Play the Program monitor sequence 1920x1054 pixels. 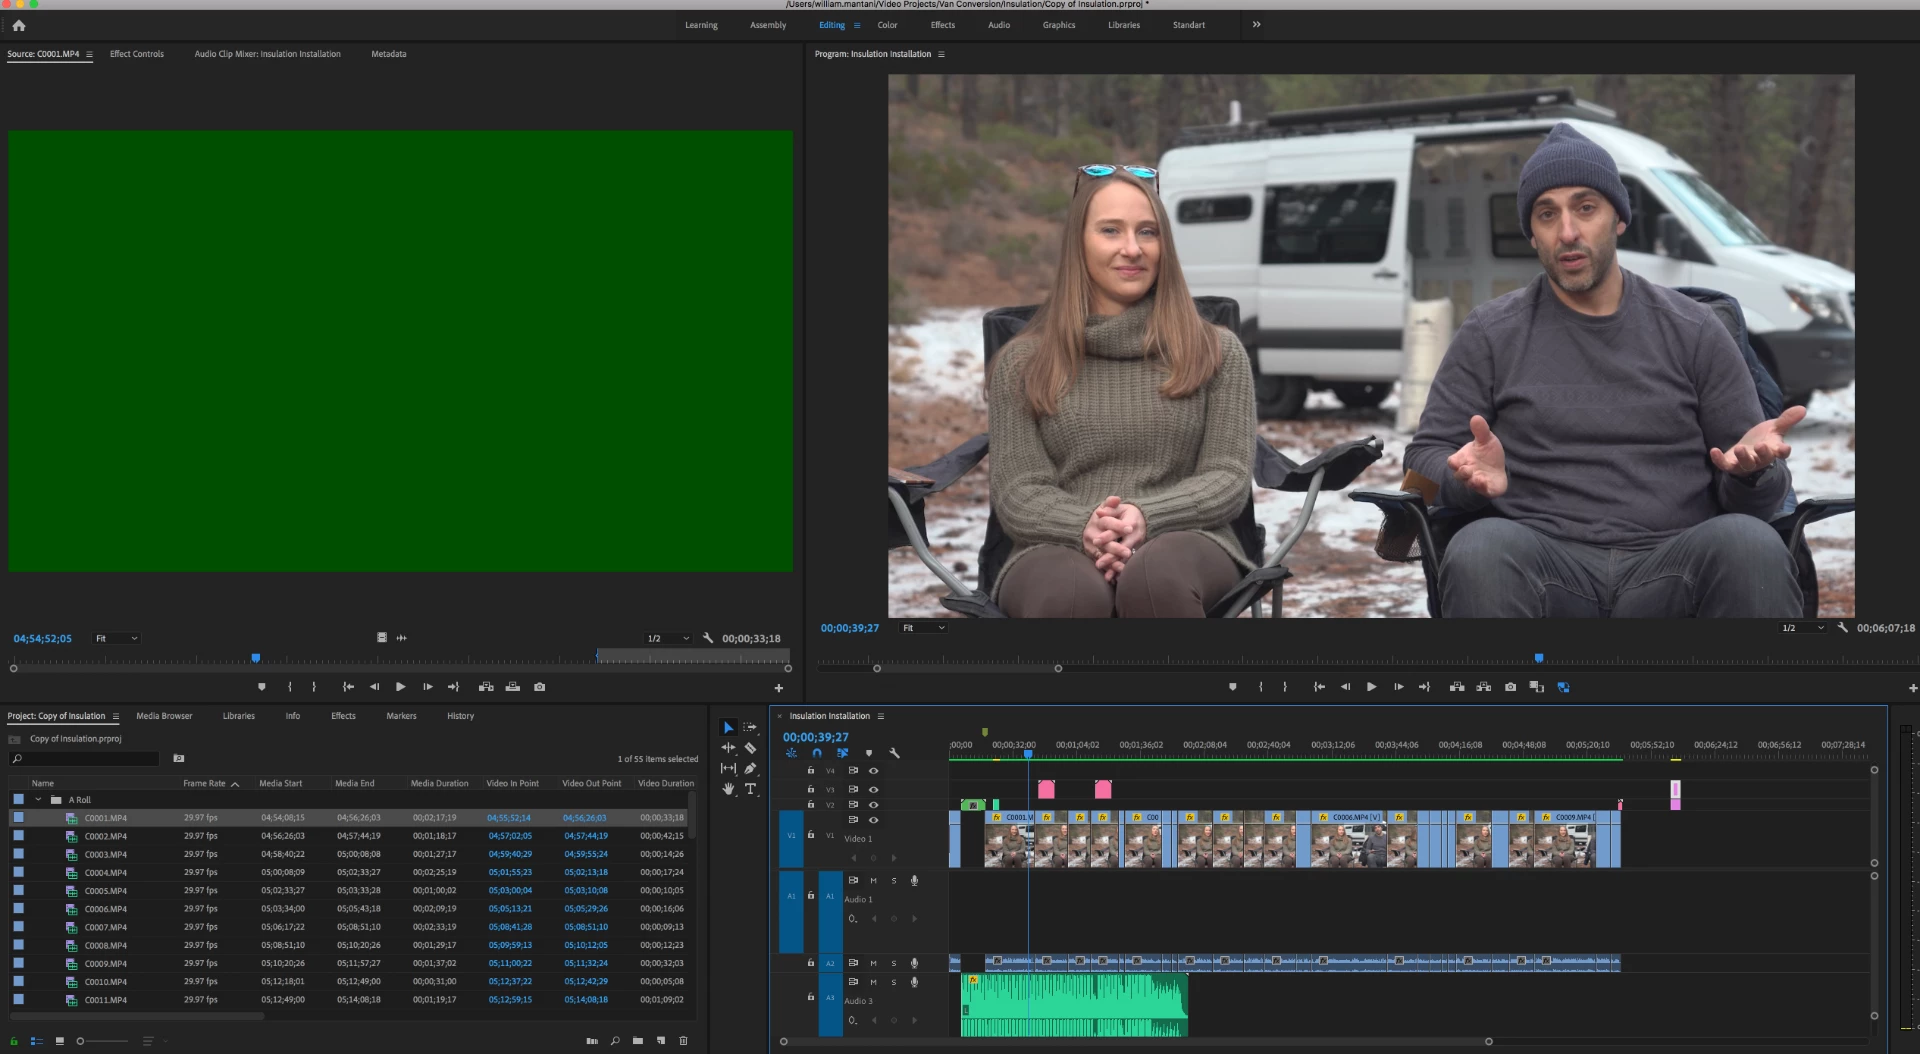1371,687
